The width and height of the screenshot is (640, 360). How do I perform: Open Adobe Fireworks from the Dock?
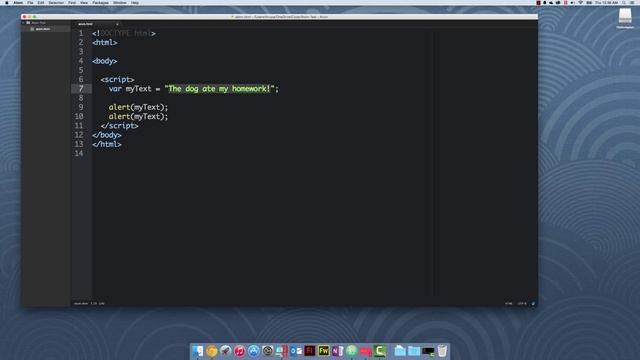pos(324,351)
